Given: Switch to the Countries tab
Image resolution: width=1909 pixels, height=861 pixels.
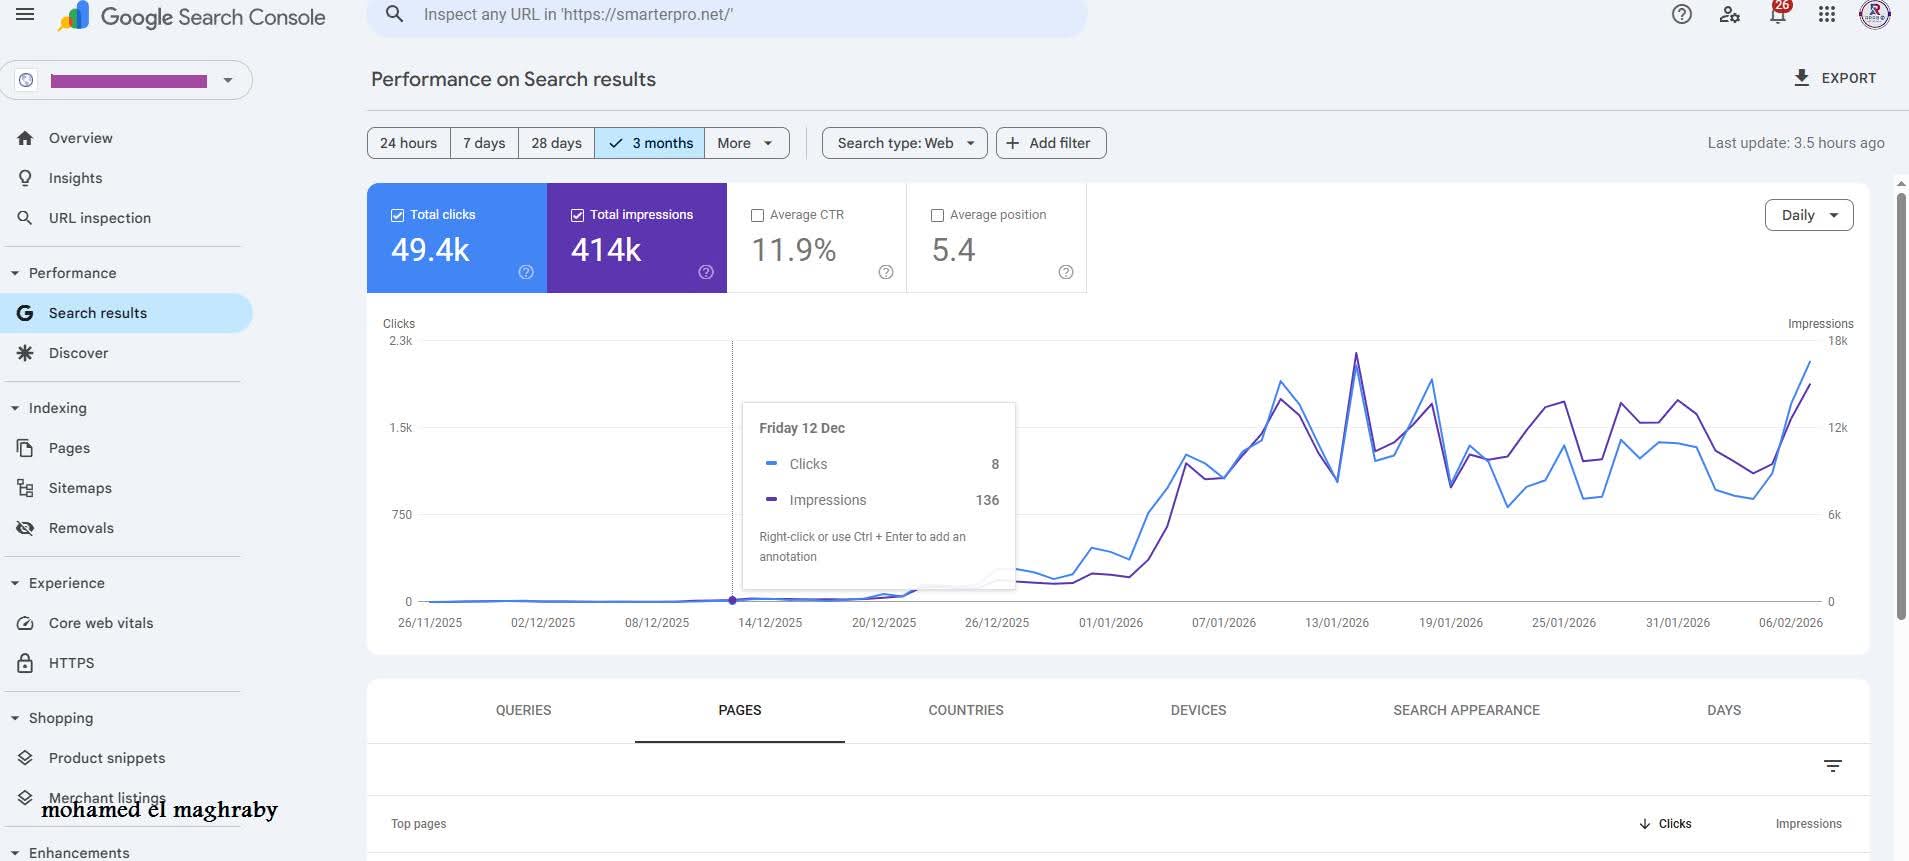Looking at the screenshot, I should point(965,710).
